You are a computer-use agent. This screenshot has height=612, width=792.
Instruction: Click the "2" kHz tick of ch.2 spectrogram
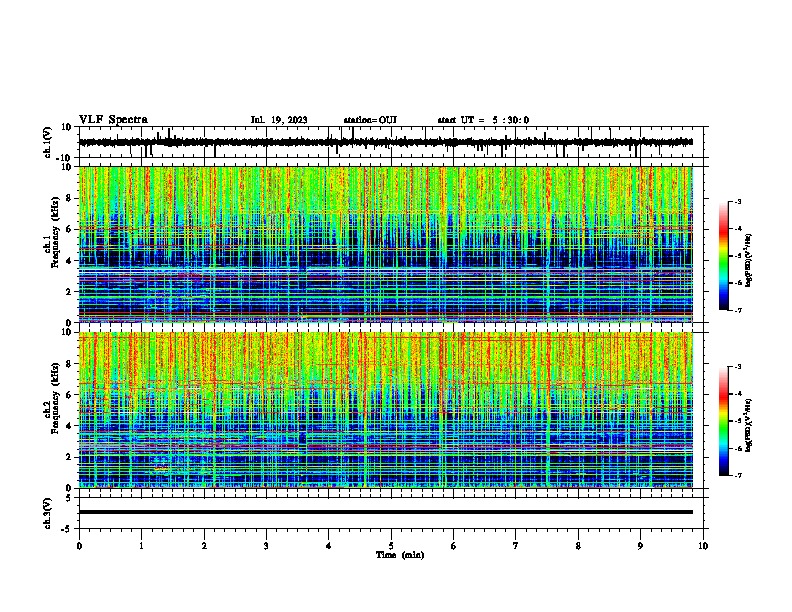69,457
